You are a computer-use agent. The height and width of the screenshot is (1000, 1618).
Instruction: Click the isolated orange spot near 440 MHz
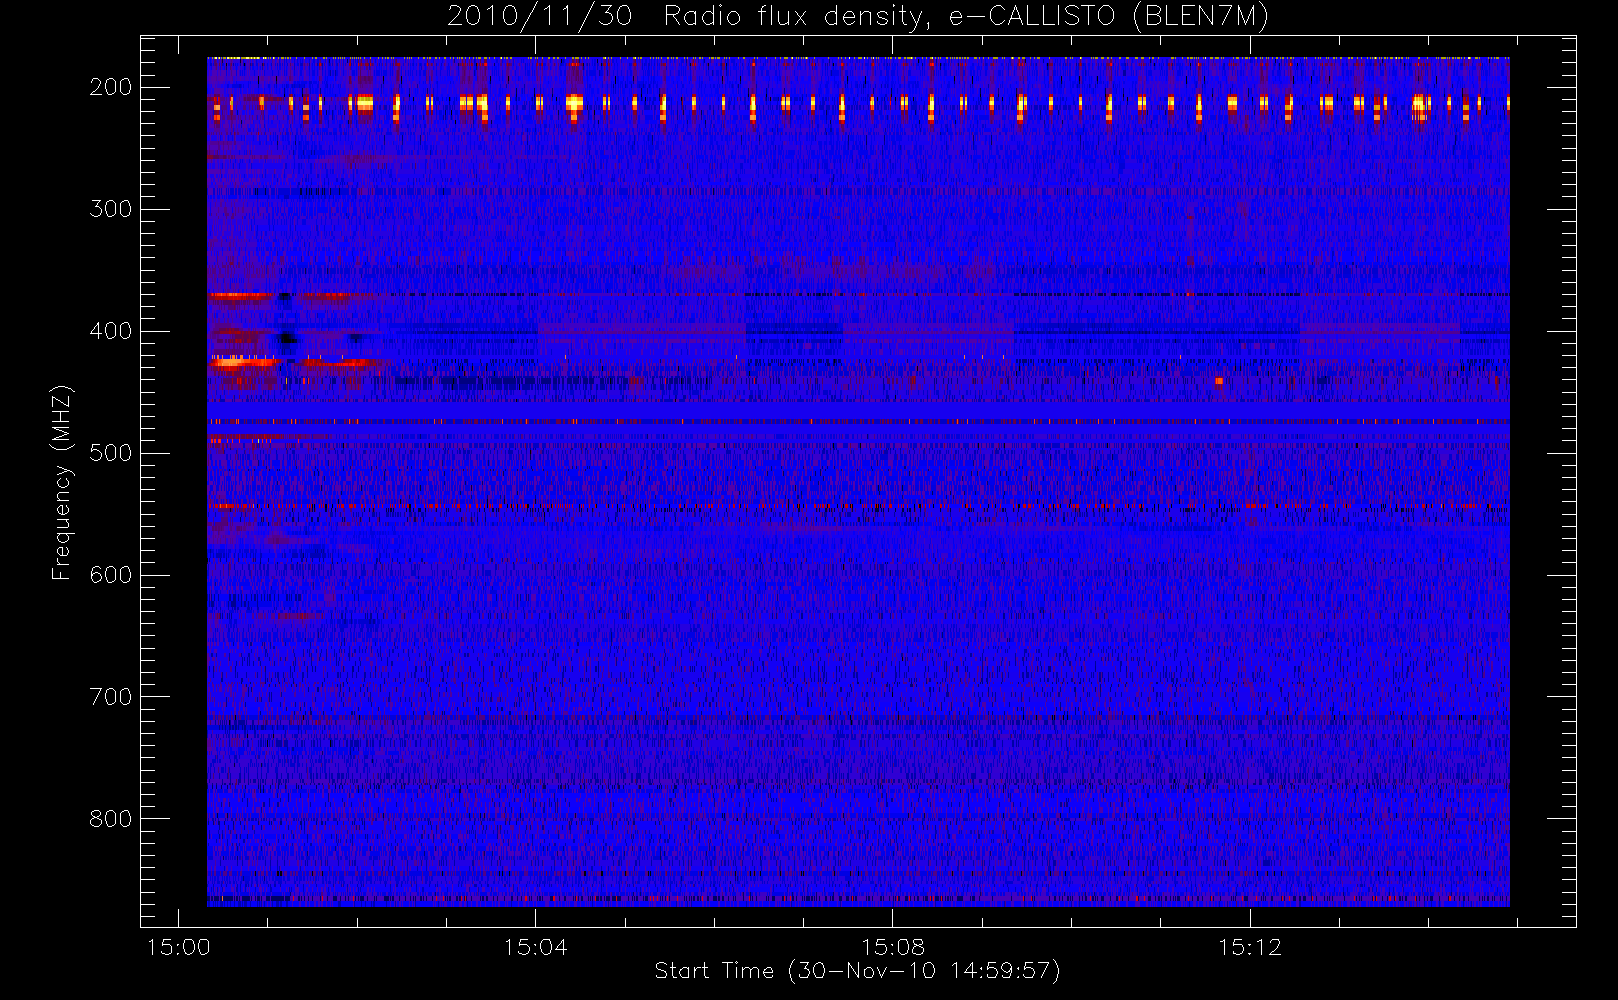coord(1219,381)
